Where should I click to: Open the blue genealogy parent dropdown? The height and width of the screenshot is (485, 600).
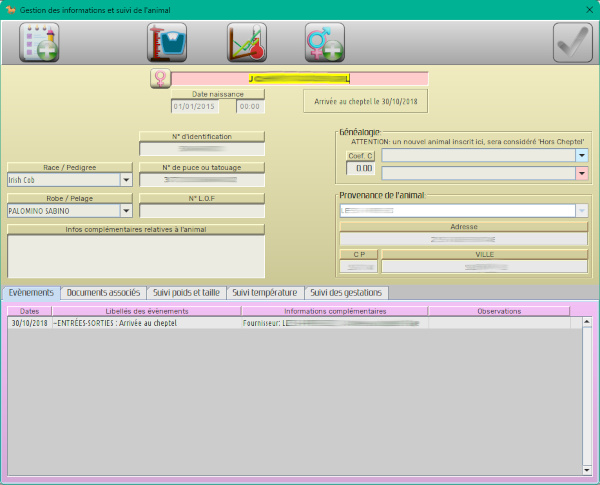tap(581, 156)
